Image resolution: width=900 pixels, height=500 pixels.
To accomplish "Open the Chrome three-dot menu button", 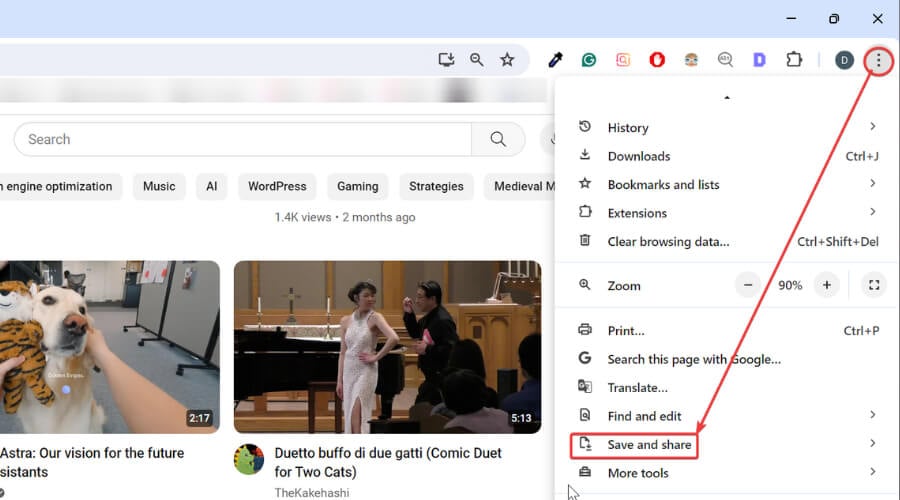I will click(878, 60).
